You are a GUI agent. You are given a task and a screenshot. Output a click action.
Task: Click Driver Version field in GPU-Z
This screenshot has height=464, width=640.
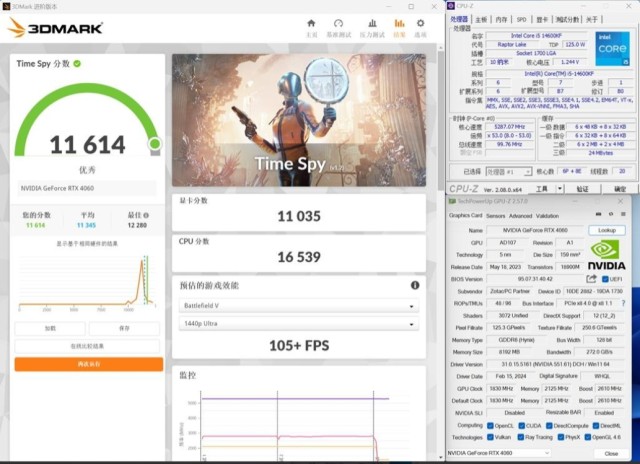click(556, 364)
